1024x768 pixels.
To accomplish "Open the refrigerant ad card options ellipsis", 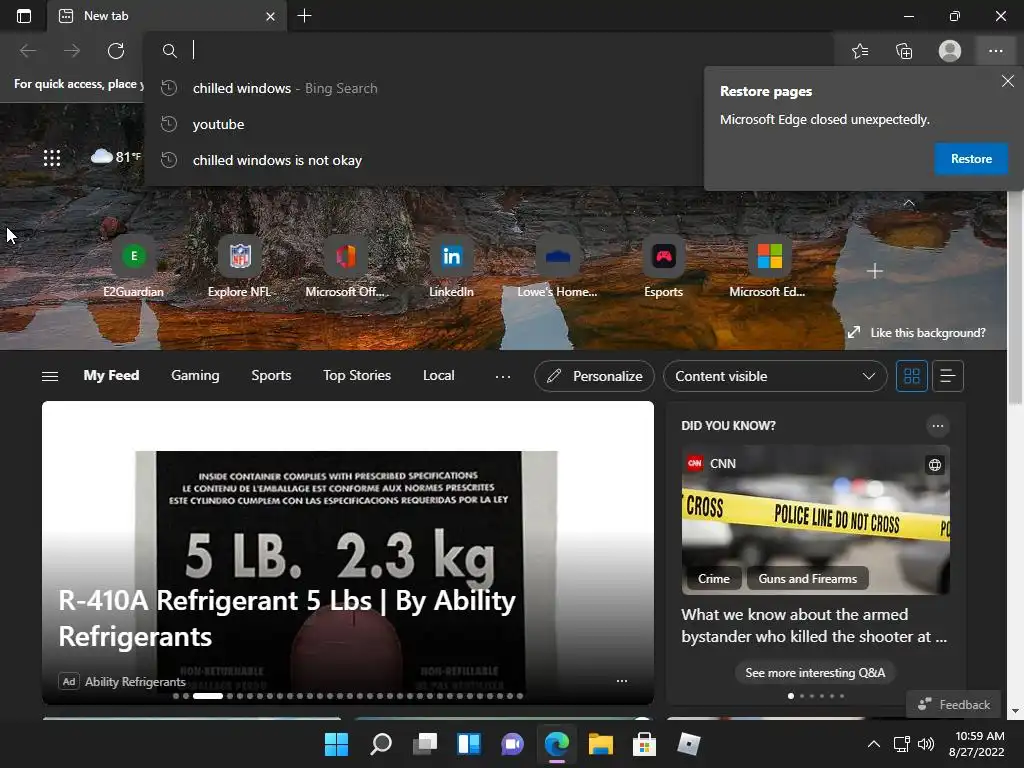I will coord(622,680).
